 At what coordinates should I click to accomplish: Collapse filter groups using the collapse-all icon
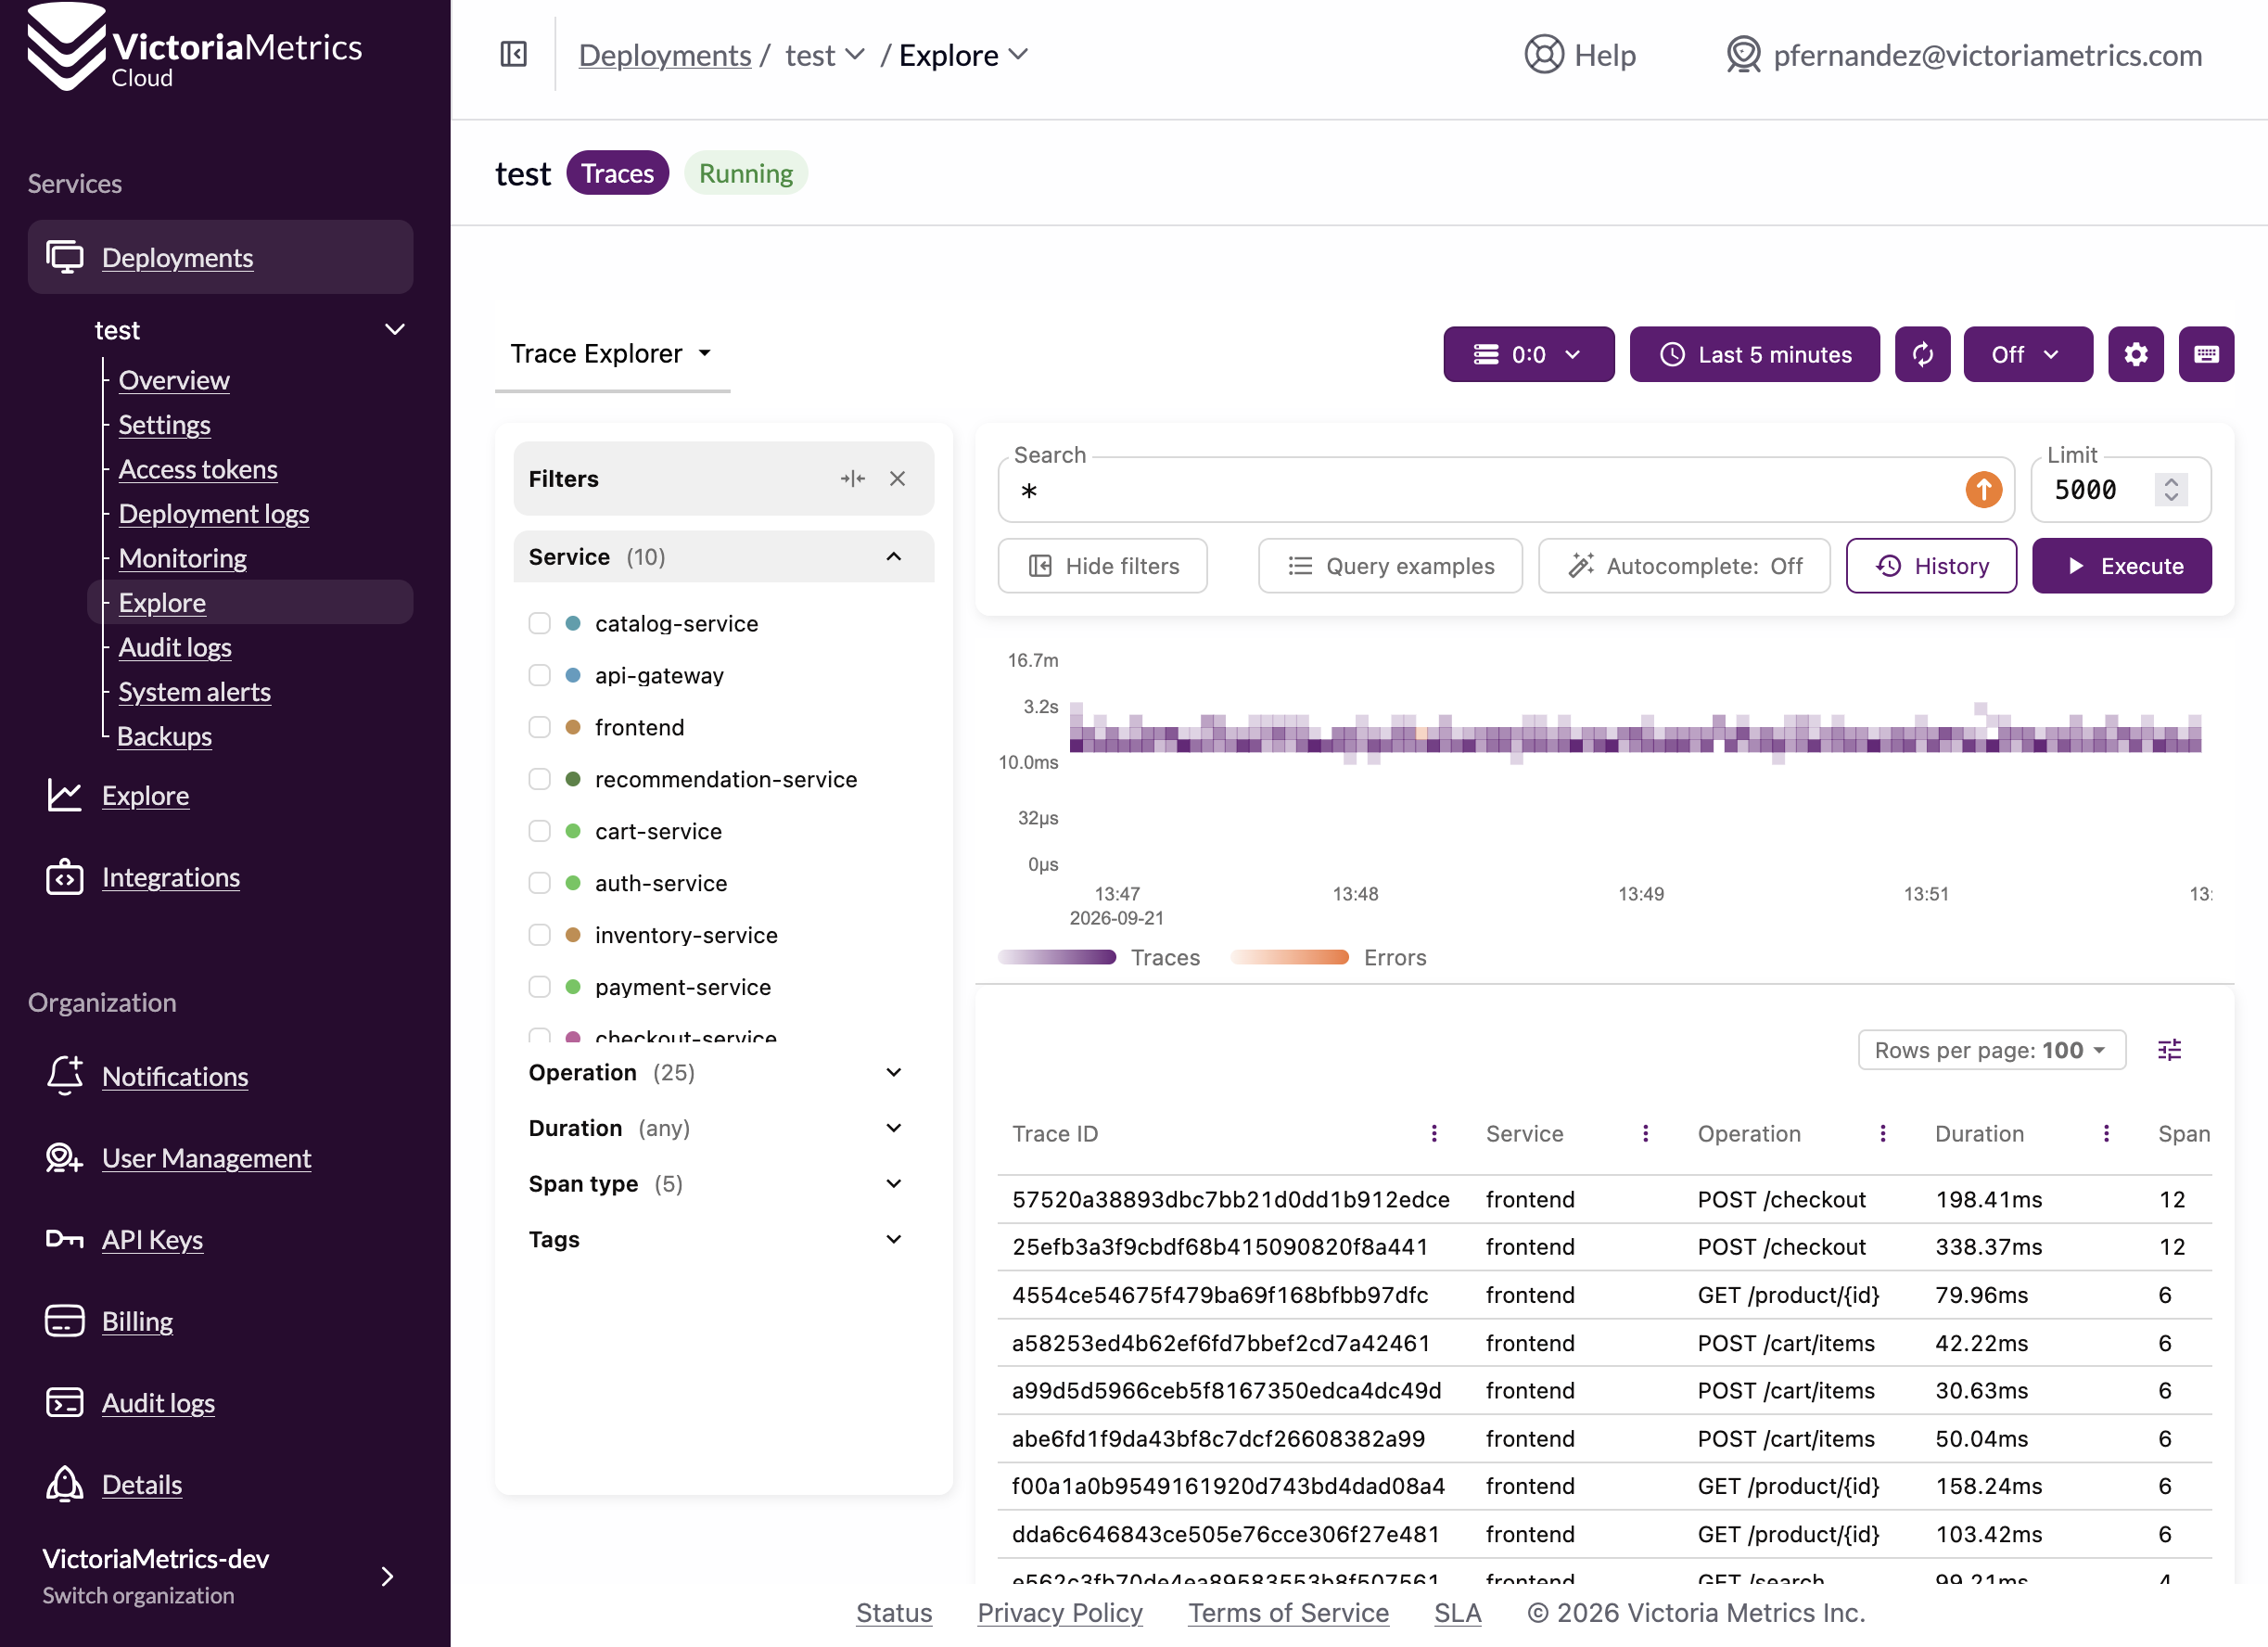coord(852,479)
